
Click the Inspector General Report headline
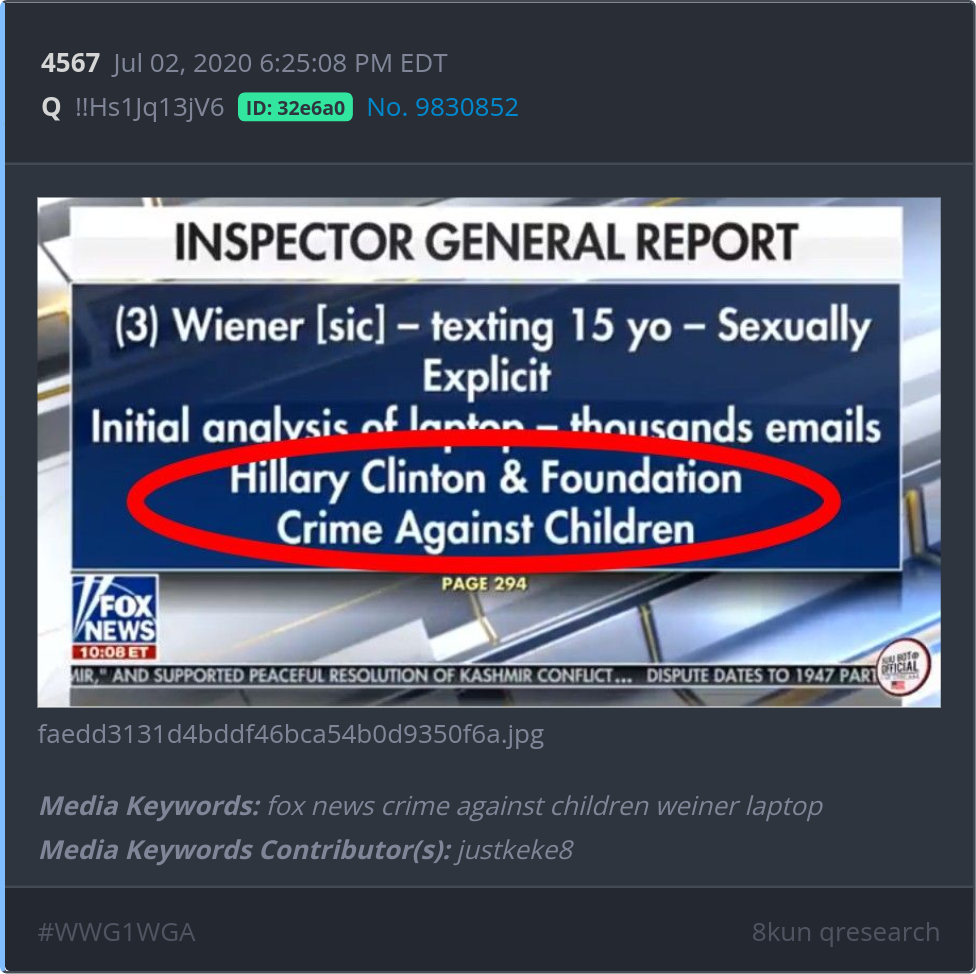486,241
